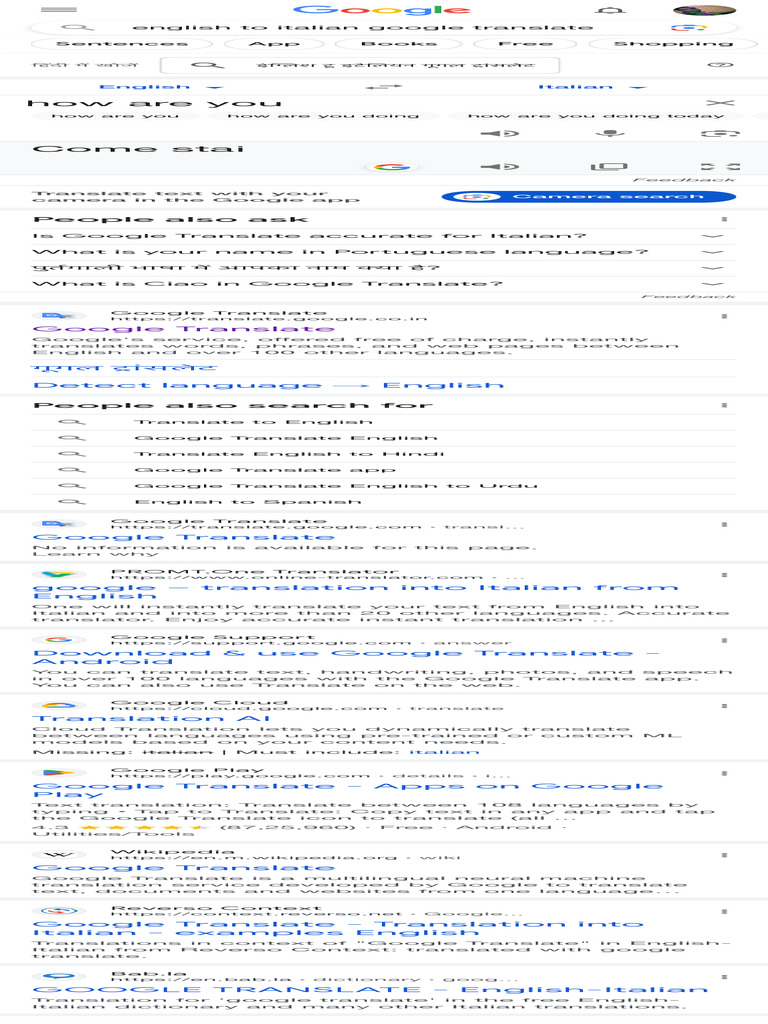Search for Google Translate English to Urdu
The image size is (768, 1024).
pos(383,486)
